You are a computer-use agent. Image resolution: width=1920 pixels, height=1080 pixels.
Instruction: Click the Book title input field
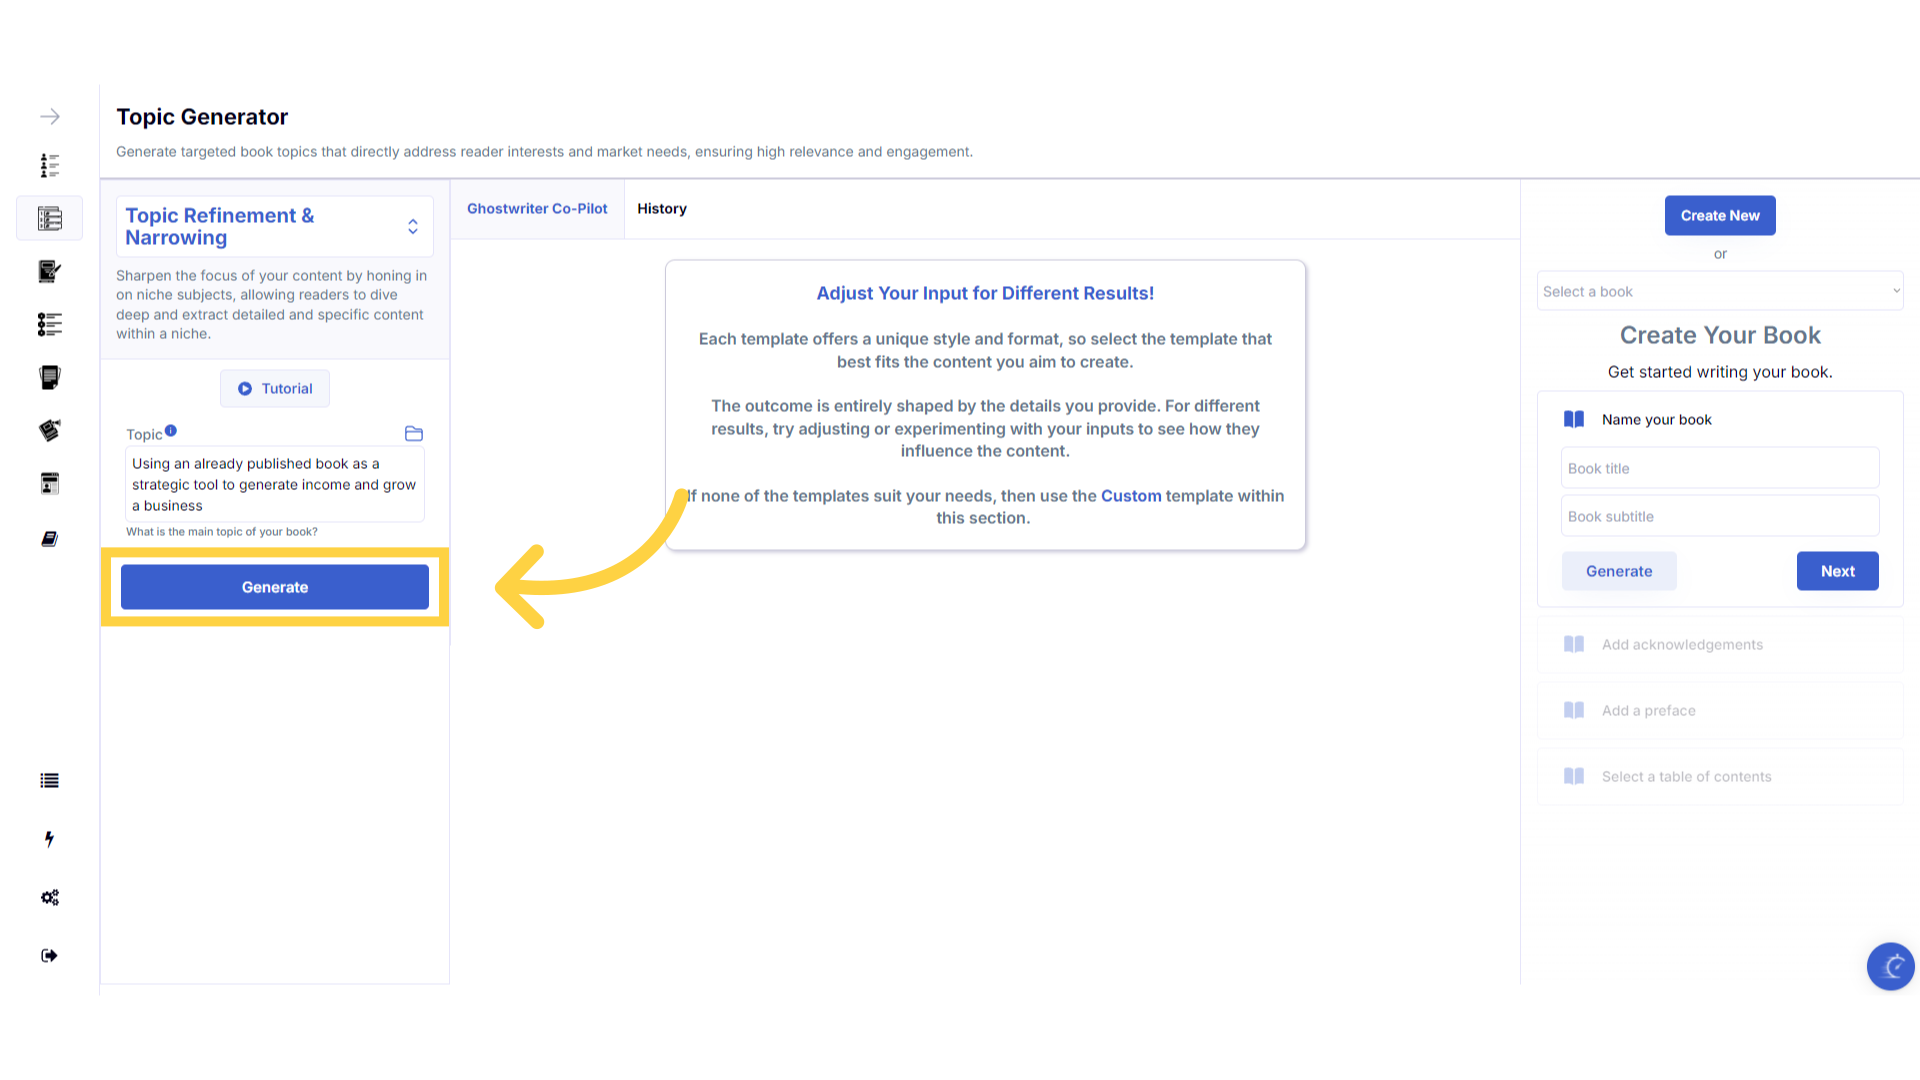point(1719,468)
